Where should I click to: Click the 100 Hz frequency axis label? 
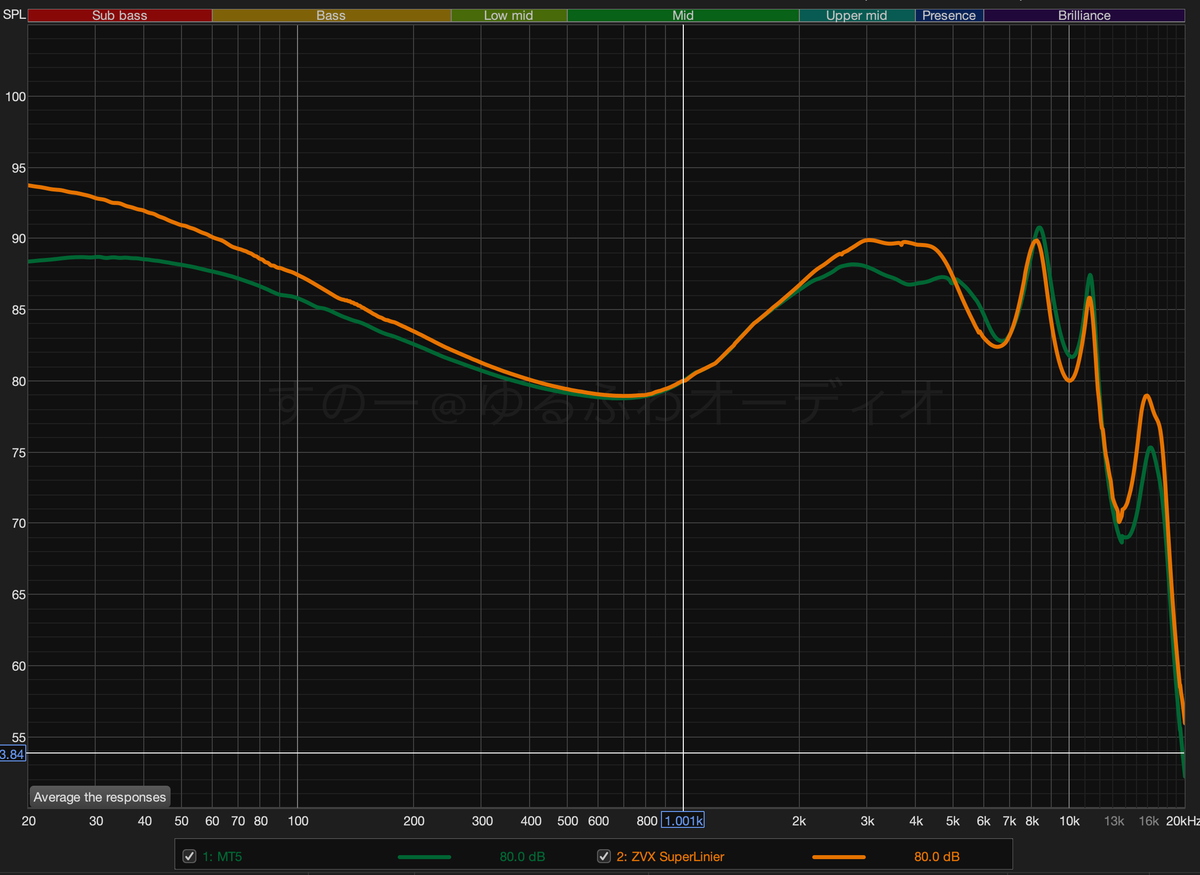[x=298, y=821]
